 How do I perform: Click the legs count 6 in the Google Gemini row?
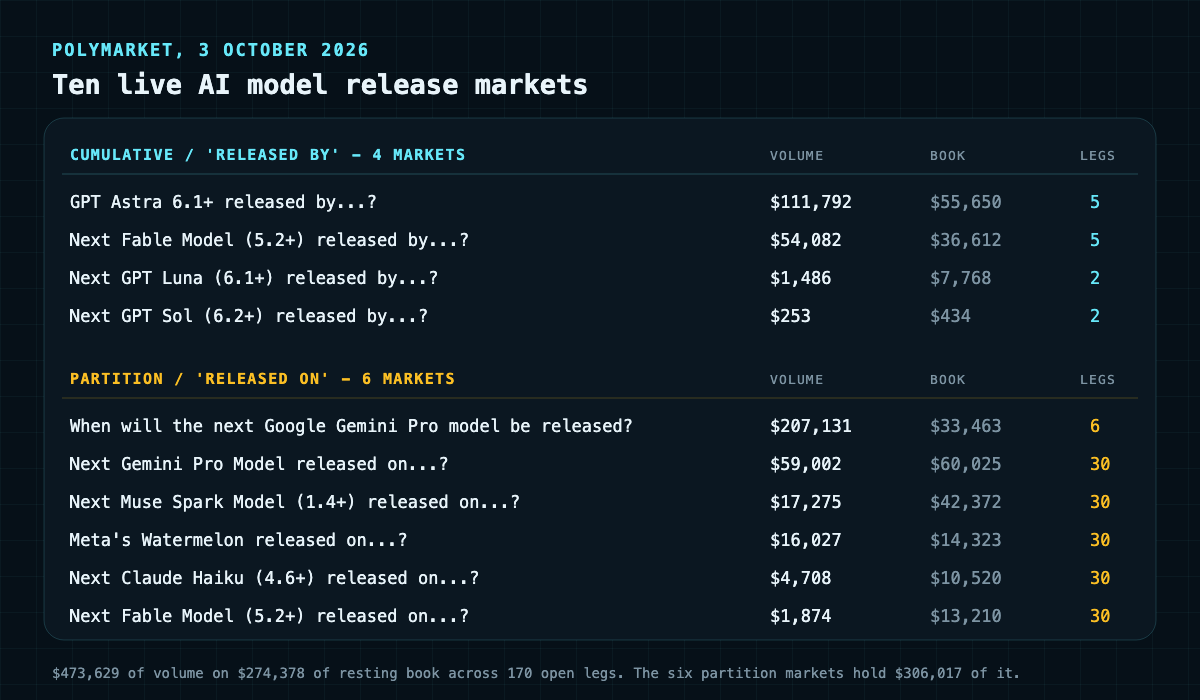[1095, 426]
